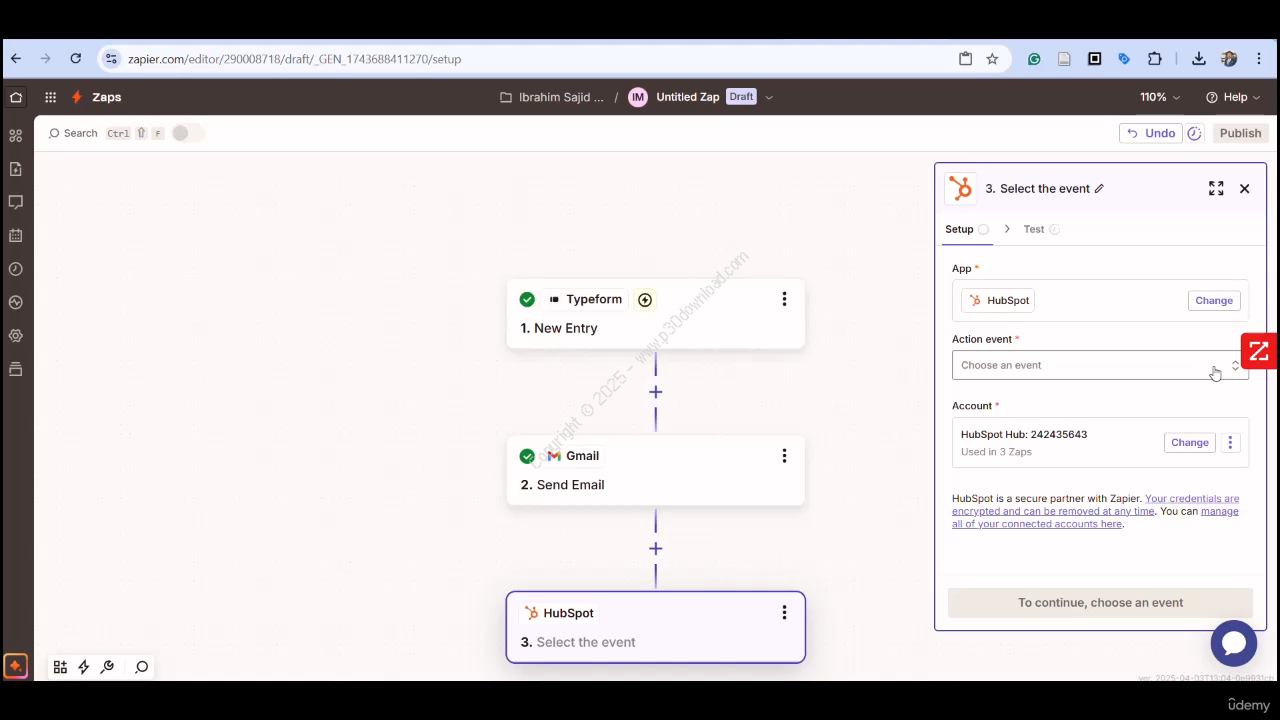Click the Grammarly extension icon

(1034, 59)
